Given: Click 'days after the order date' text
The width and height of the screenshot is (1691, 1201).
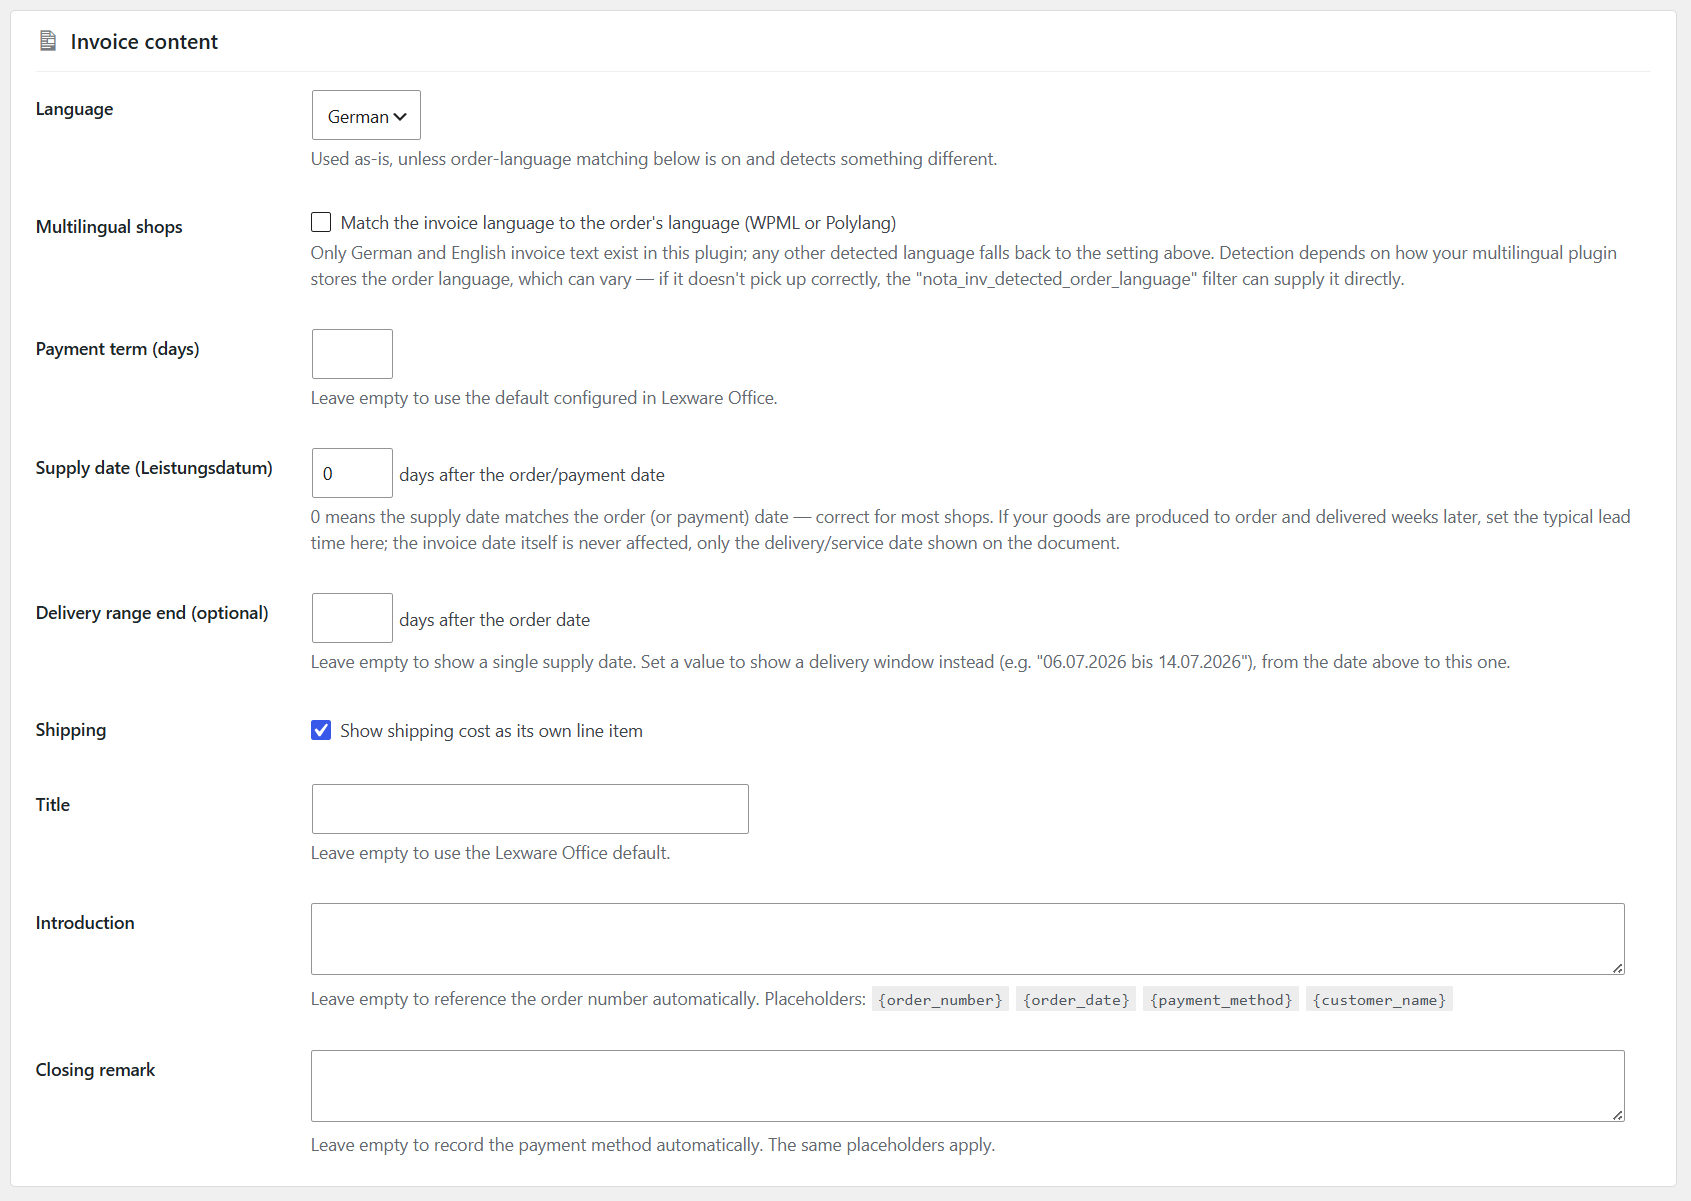Looking at the screenshot, I should [495, 620].
